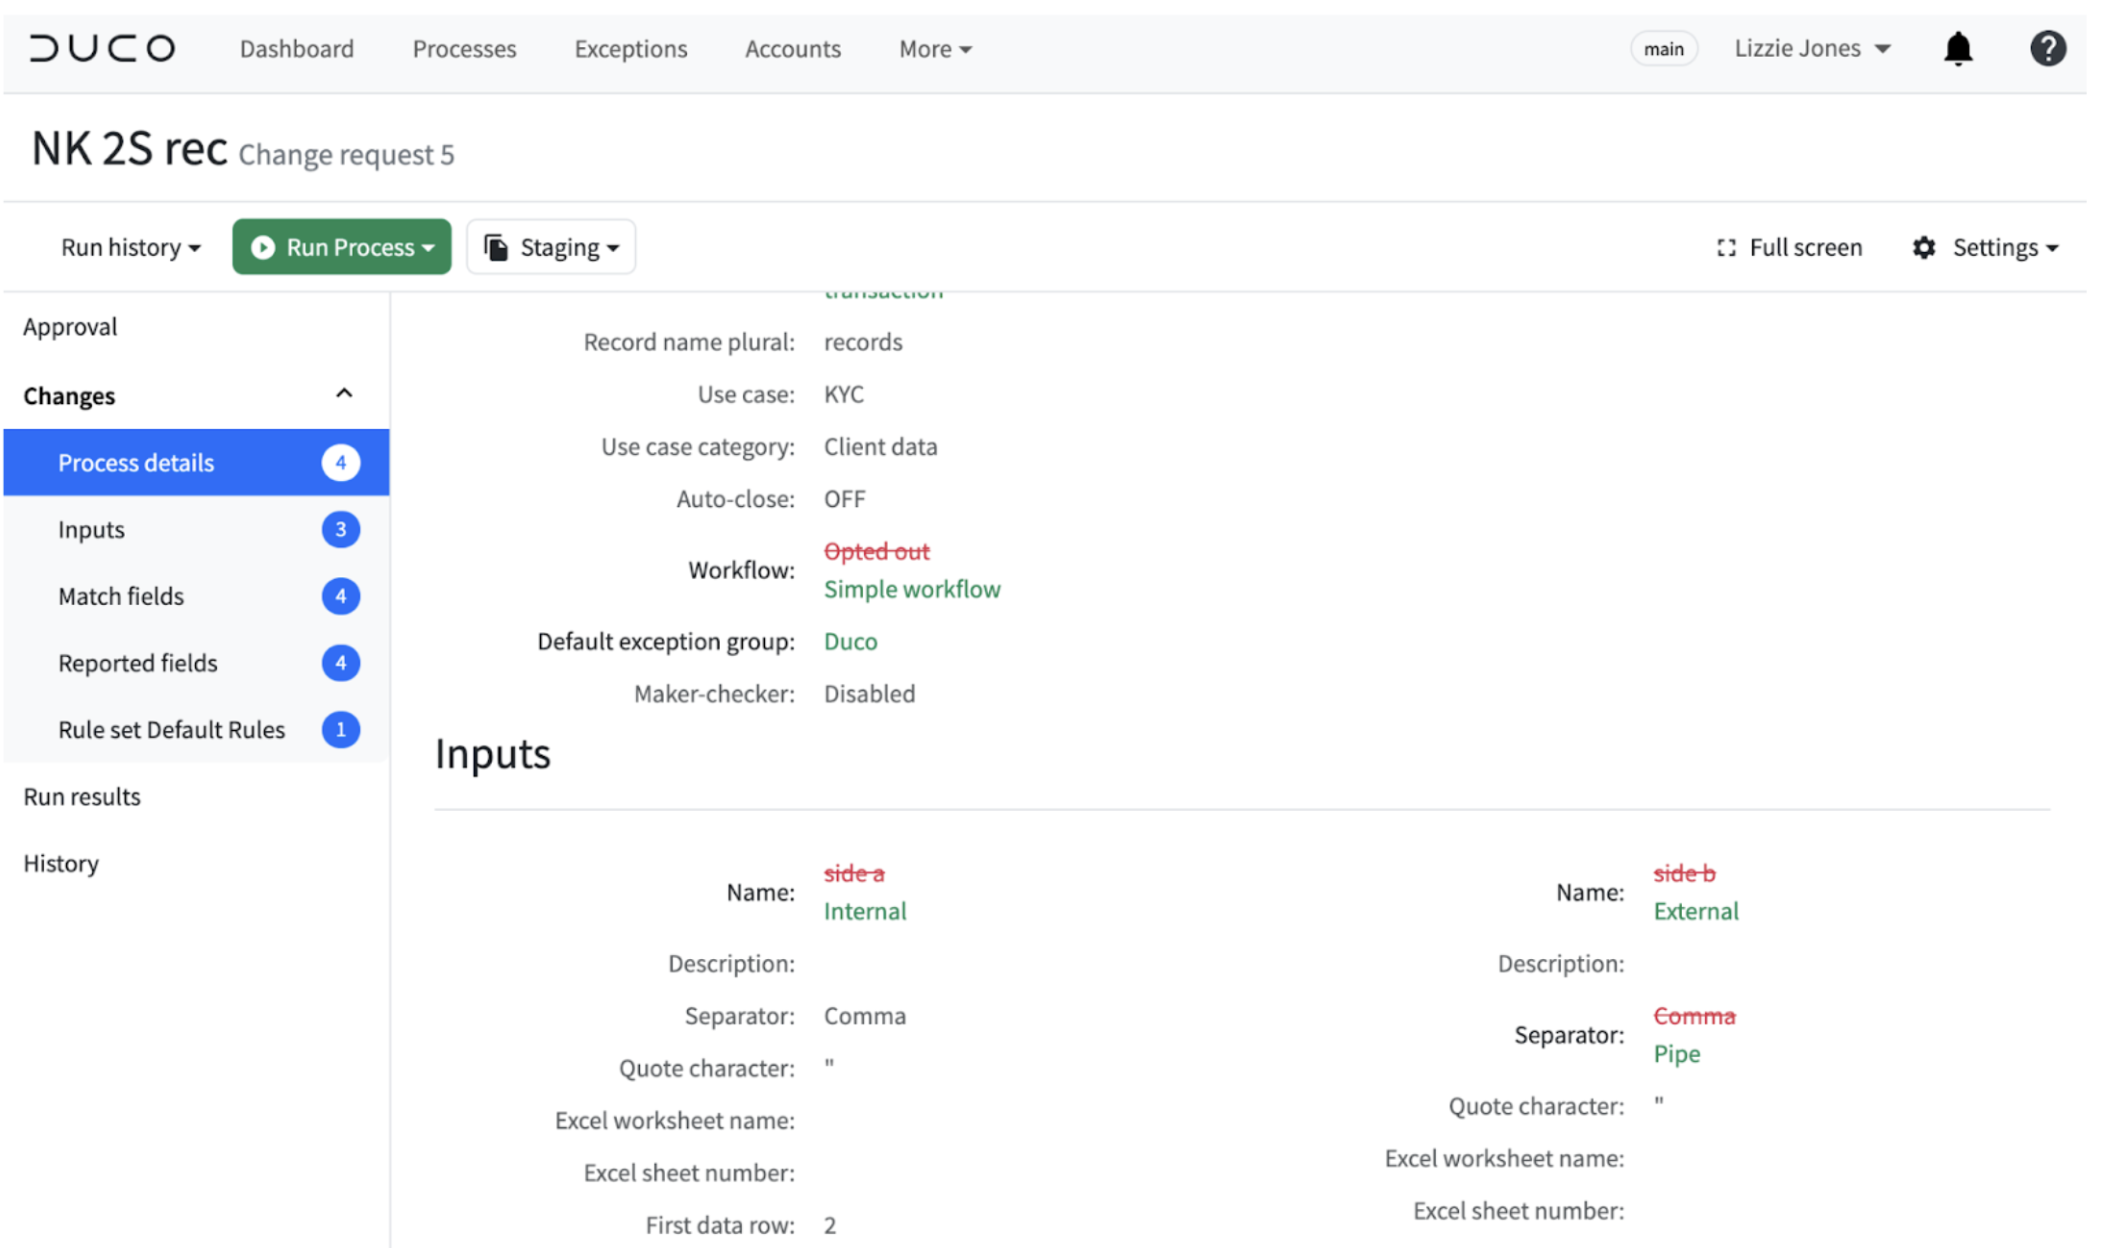Click the main branch badge
The image size is (2104, 1248).
coord(1663,48)
